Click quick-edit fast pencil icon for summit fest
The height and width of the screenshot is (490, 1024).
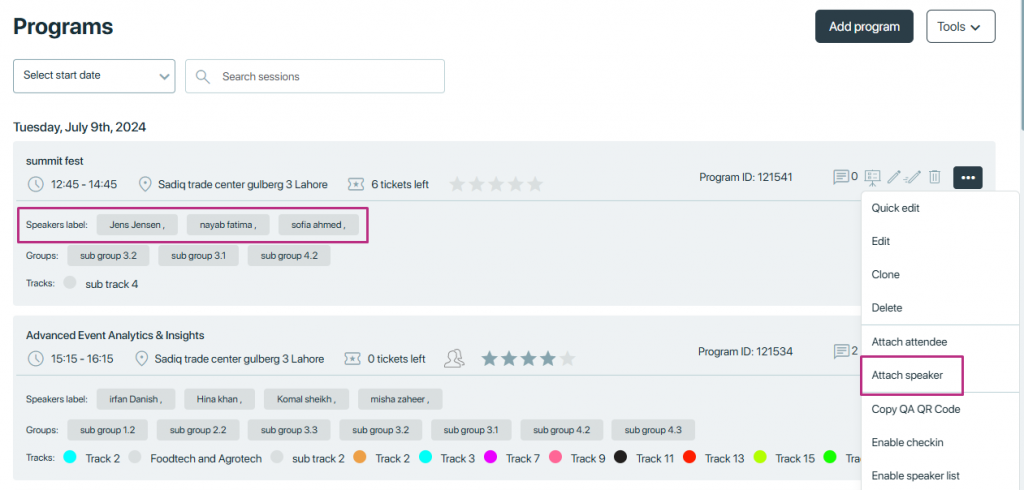pos(914,176)
